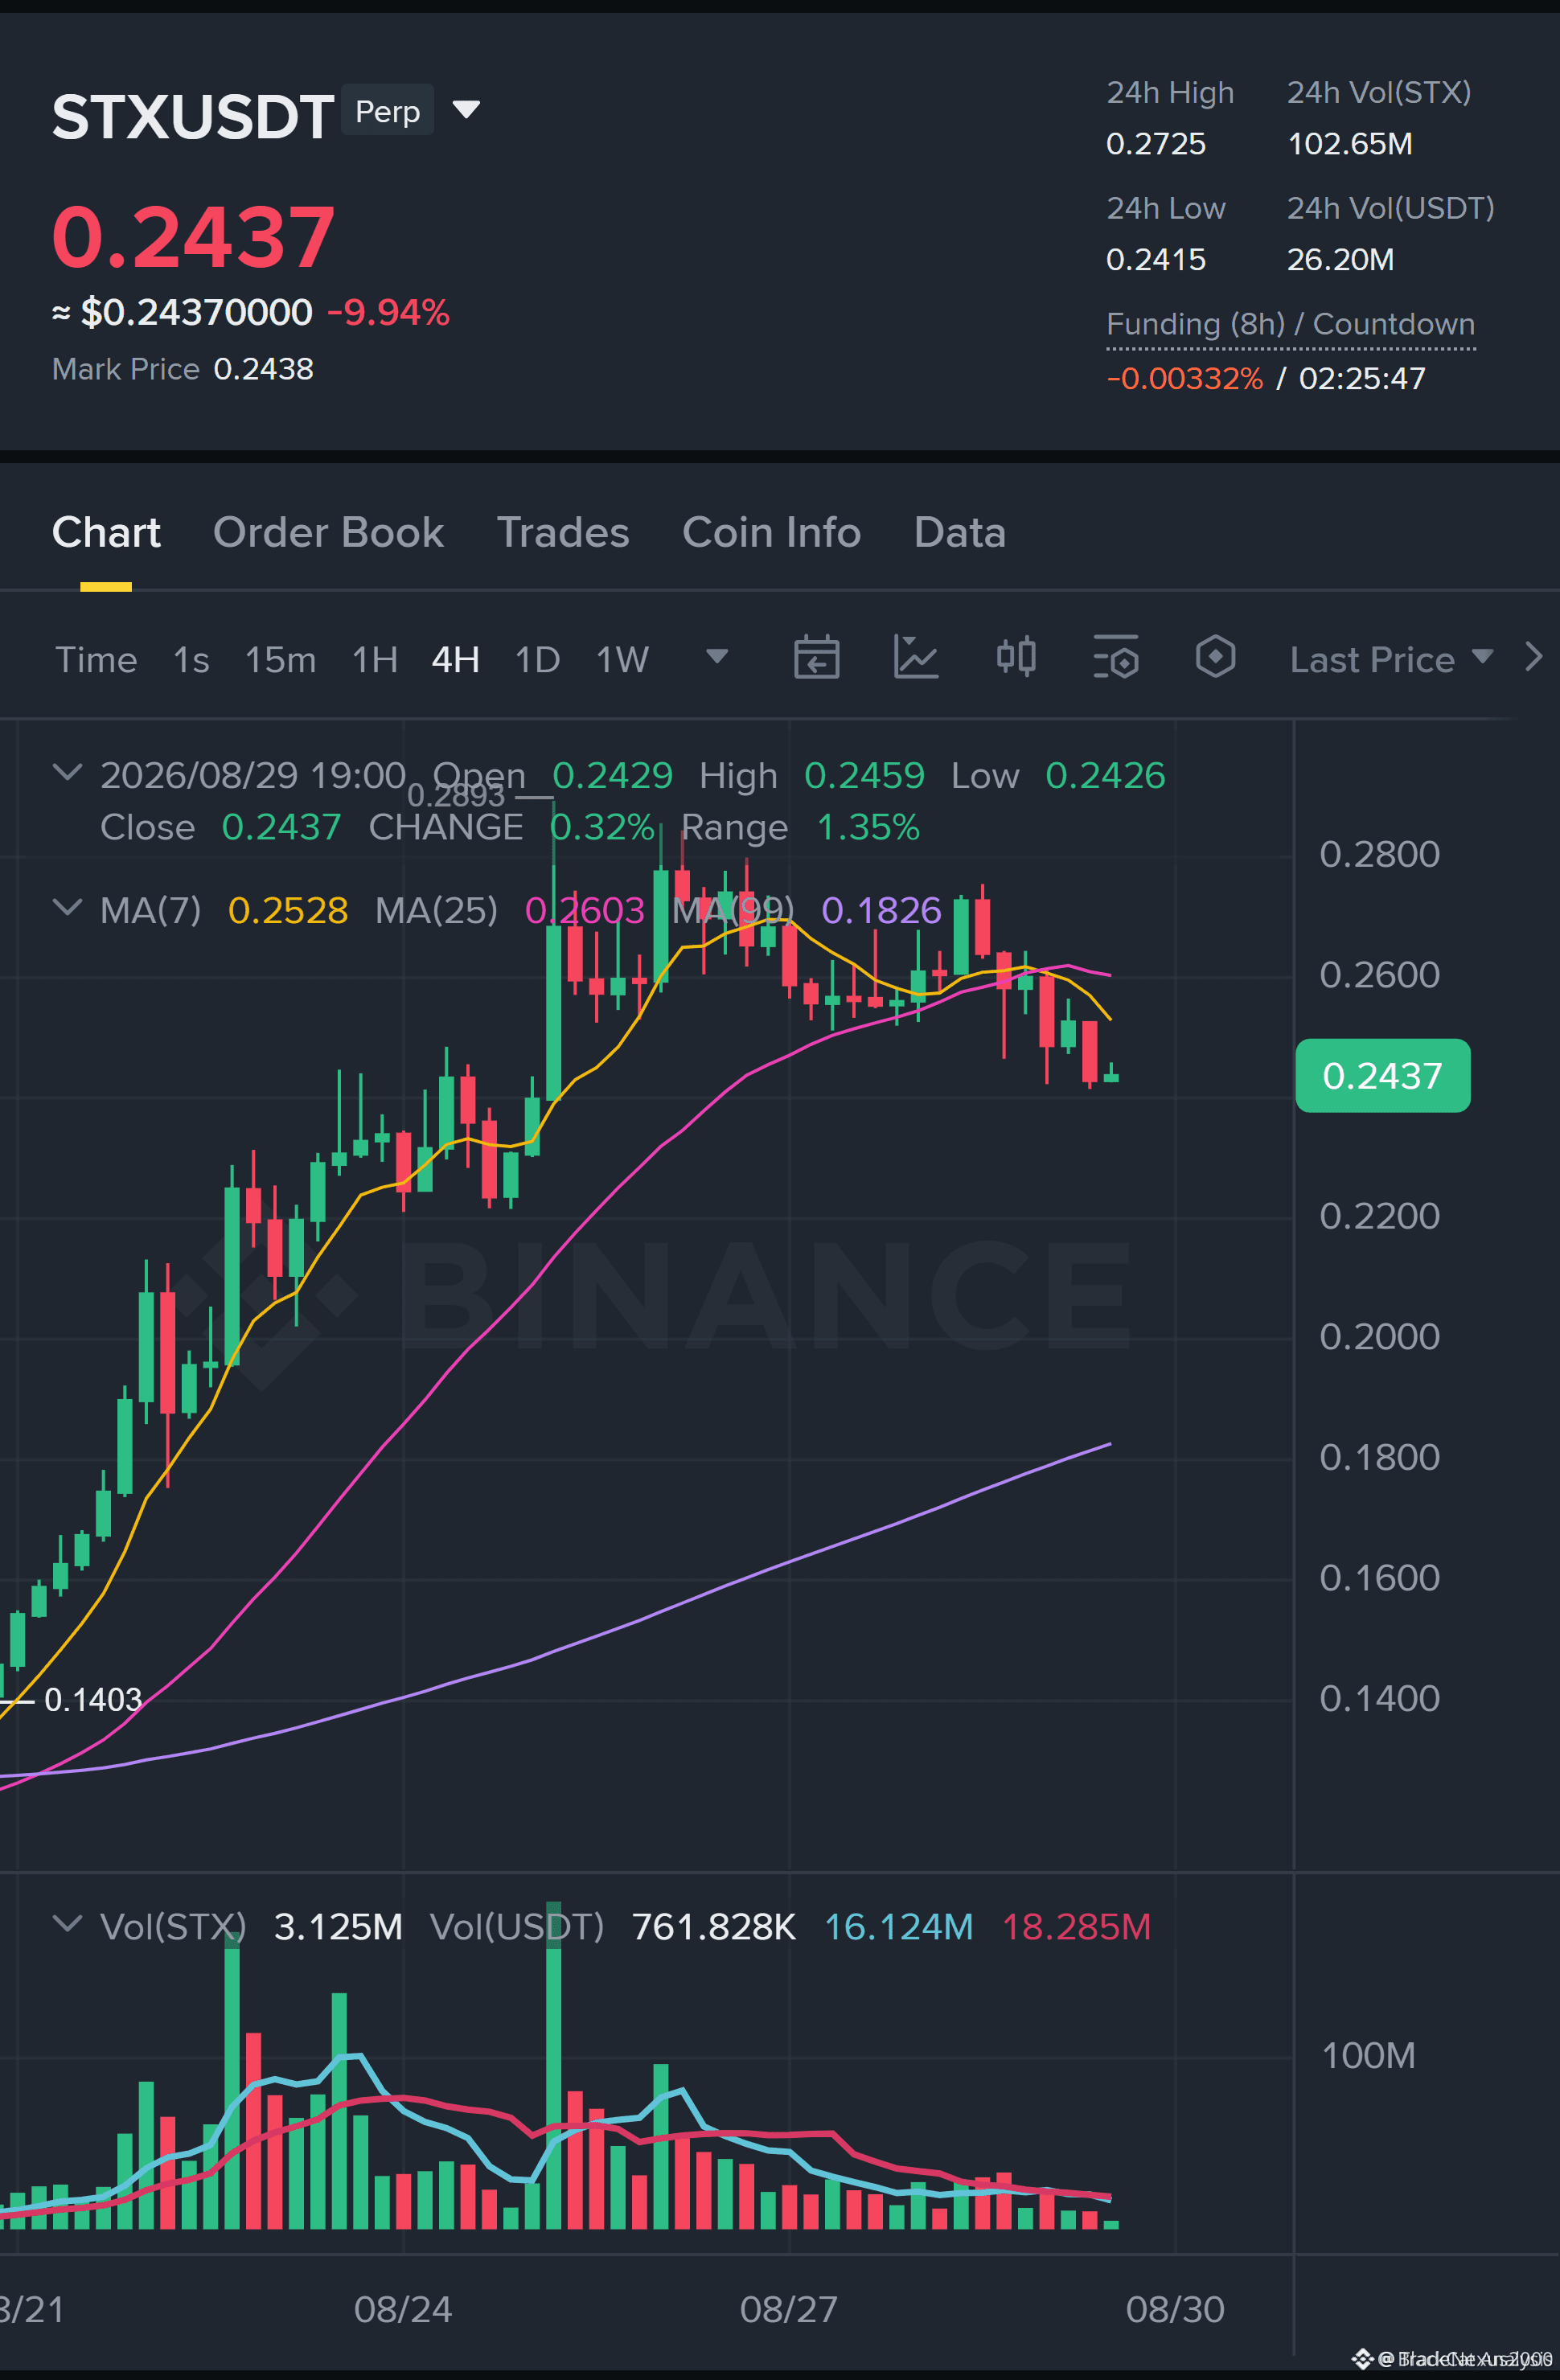Open the Coin Info tab
The image size is (1560, 2380).
pyautogui.click(x=771, y=532)
